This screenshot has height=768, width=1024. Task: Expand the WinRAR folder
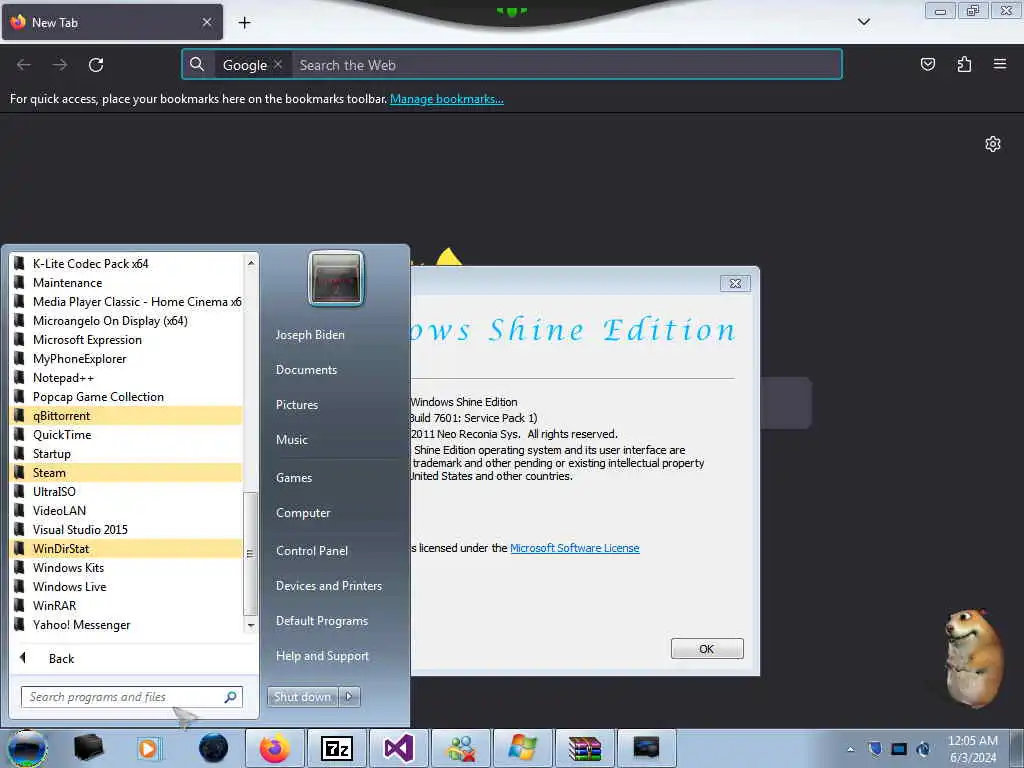click(x=126, y=606)
